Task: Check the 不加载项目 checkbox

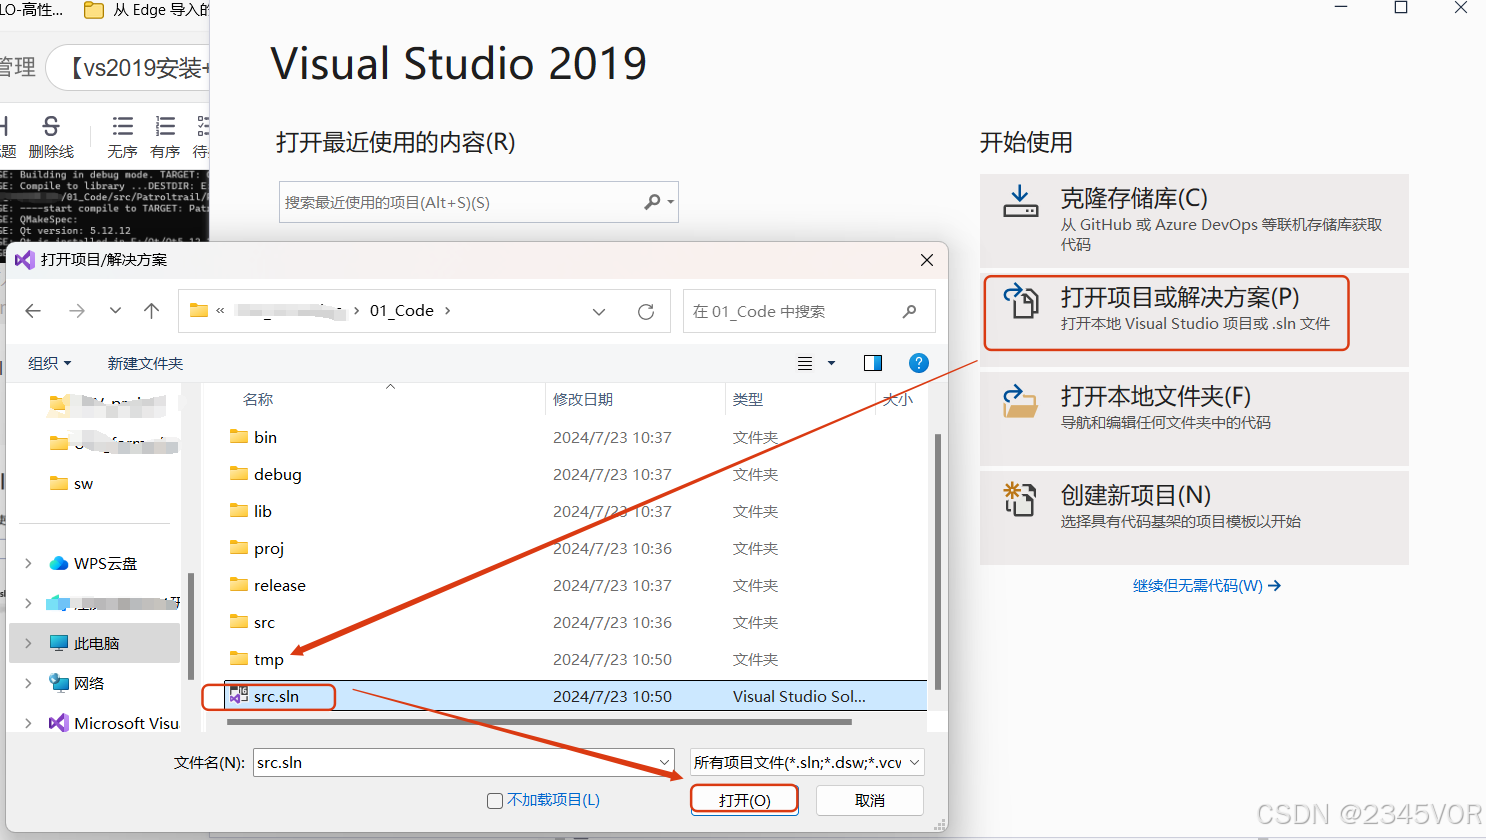Action: 494,801
